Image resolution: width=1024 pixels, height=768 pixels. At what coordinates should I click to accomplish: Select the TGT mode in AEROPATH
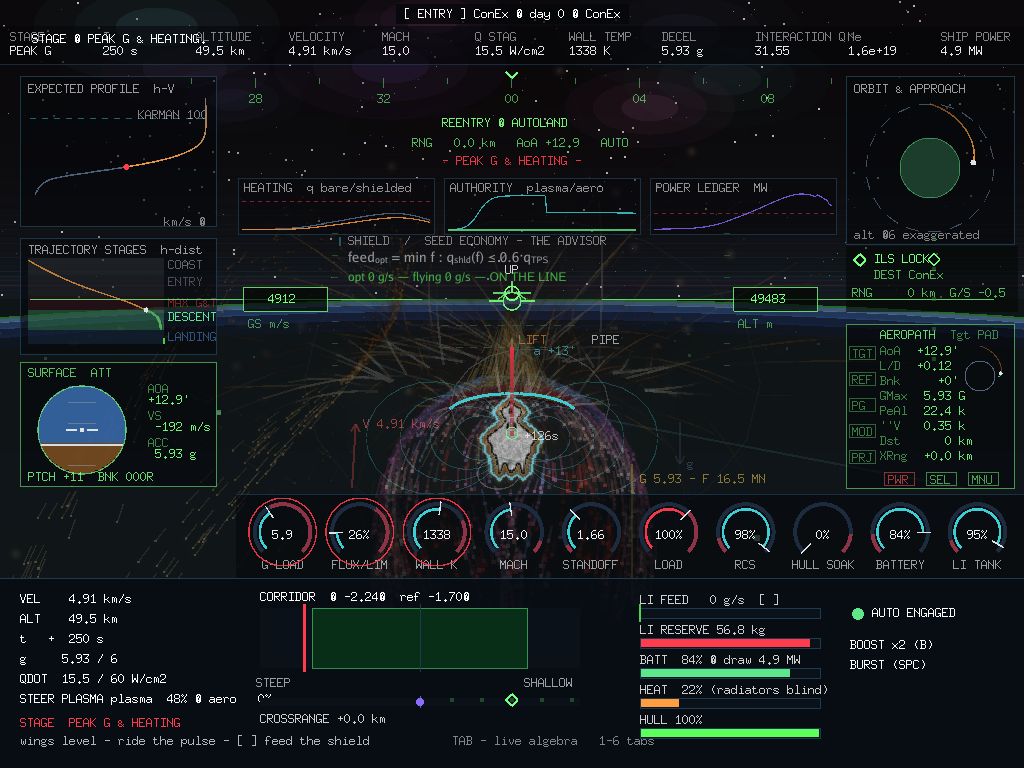coord(862,353)
